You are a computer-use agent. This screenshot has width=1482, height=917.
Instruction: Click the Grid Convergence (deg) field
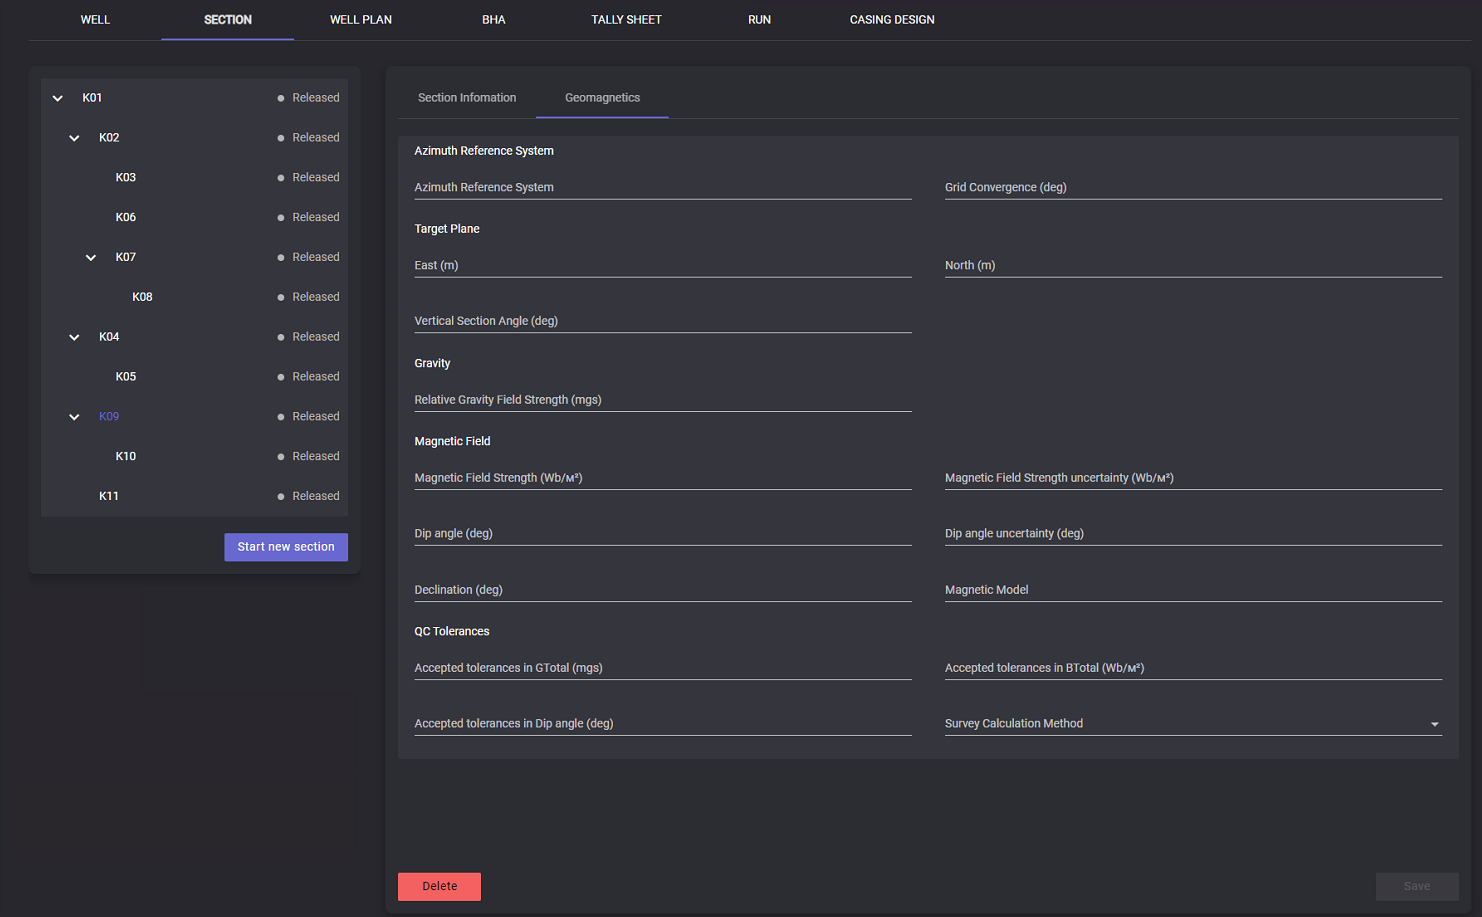[1192, 188]
